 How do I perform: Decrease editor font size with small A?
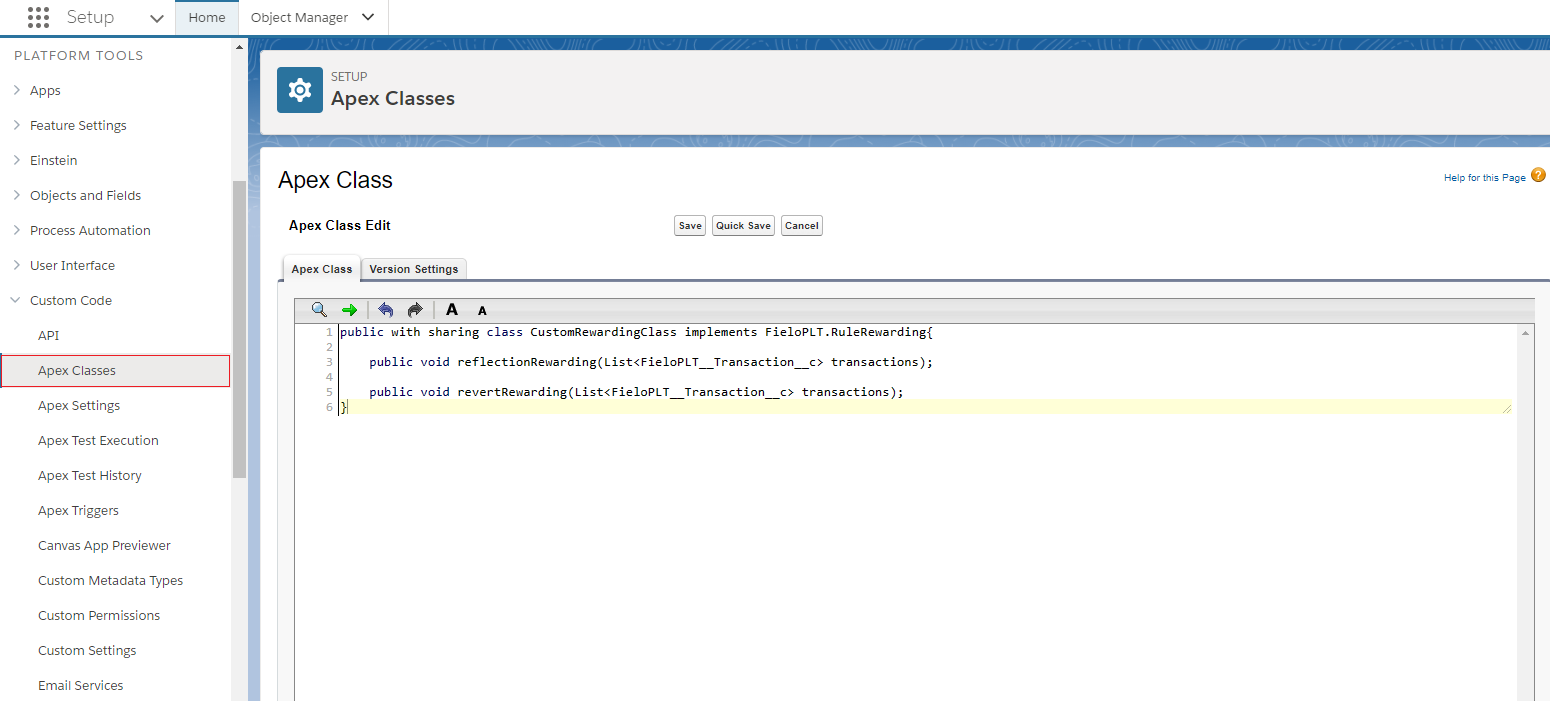pos(482,311)
